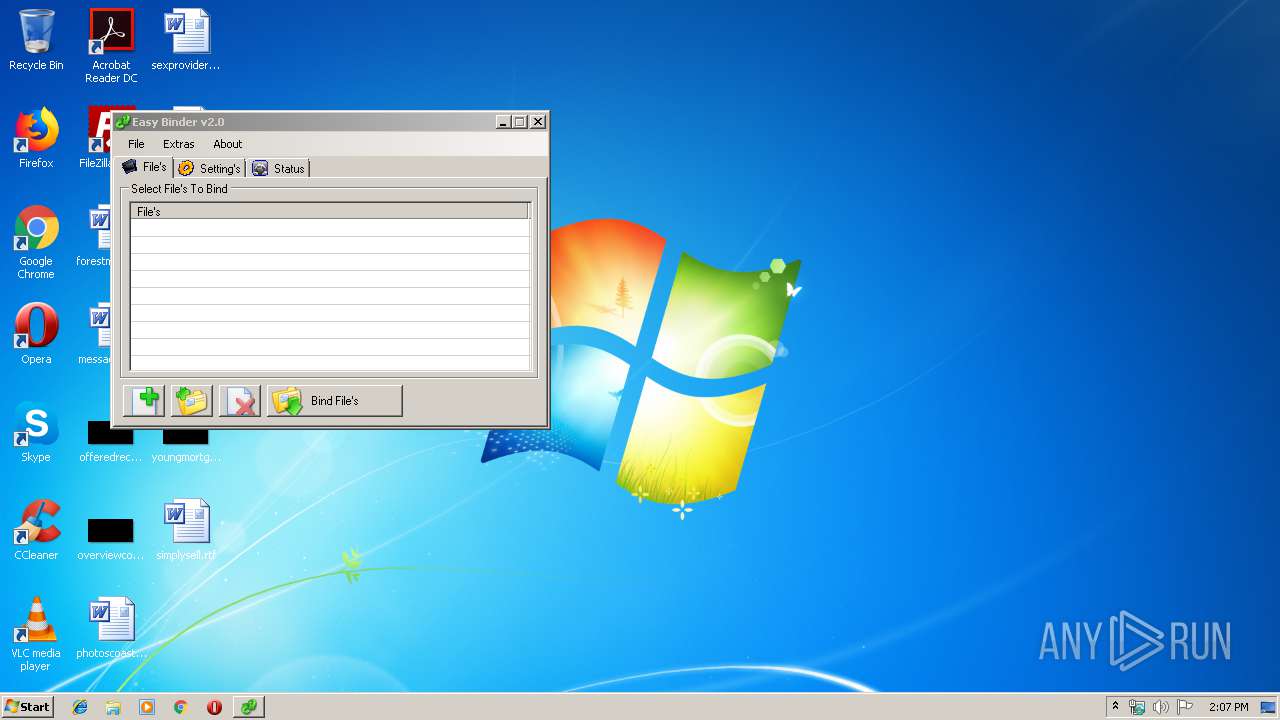Screen dimensions: 1280x720
Task: Select the Recycle Bin desktop icon
Action: click(36, 40)
